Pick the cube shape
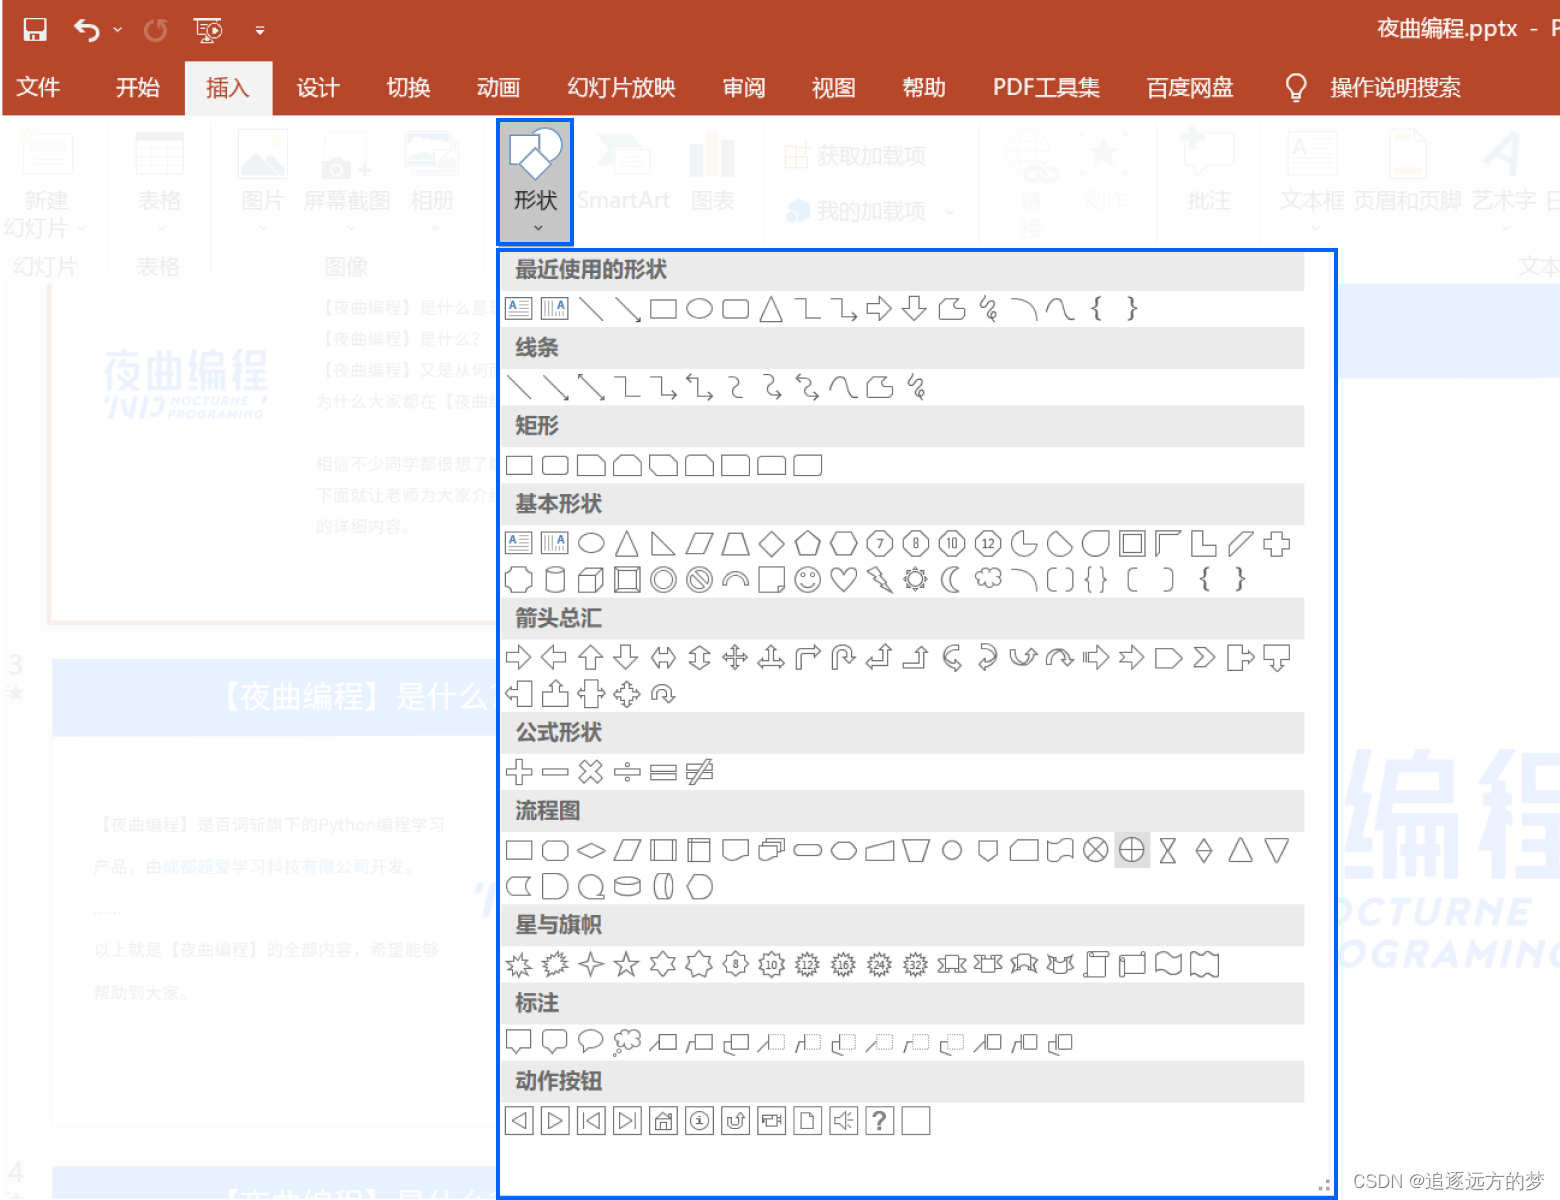 point(591,579)
